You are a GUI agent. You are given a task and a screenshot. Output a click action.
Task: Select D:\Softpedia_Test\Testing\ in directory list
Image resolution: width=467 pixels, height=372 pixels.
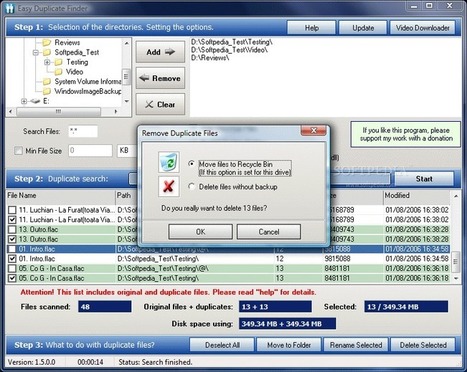(x=232, y=42)
